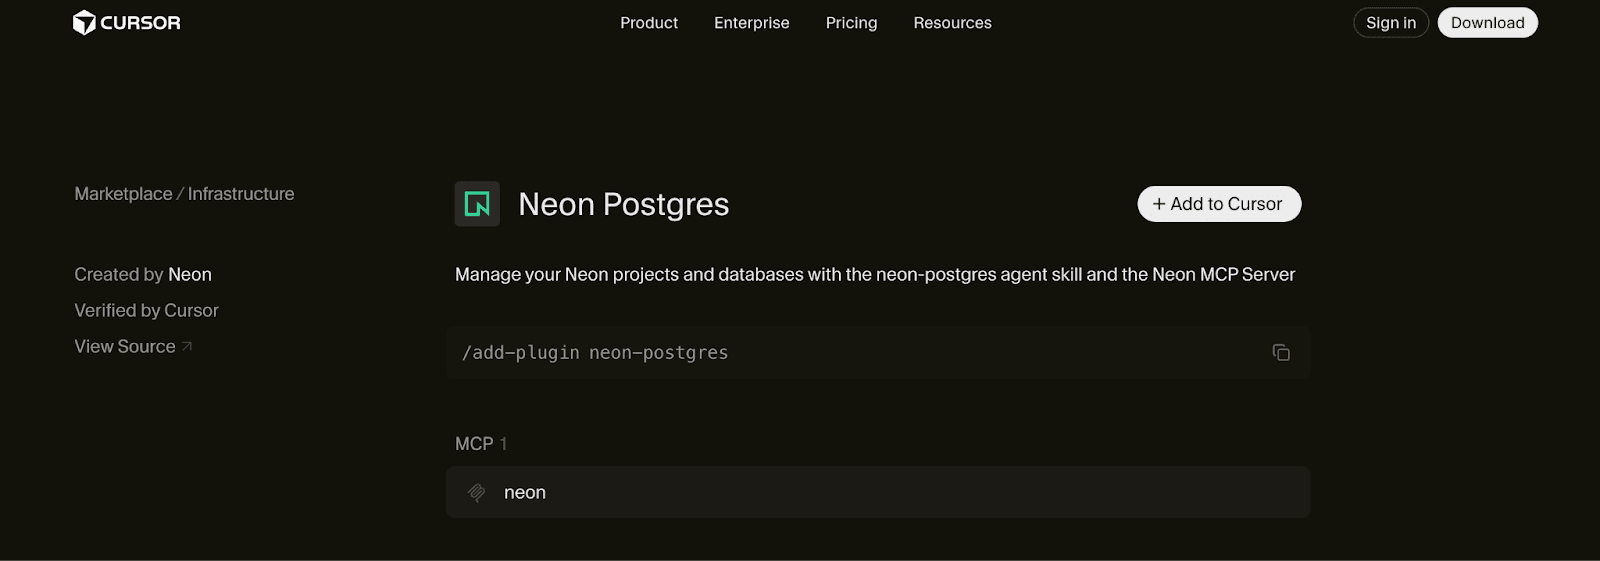Click the Cursor logo in the header
Image resolution: width=1600 pixels, height=561 pixels.
tap(127, 23)
